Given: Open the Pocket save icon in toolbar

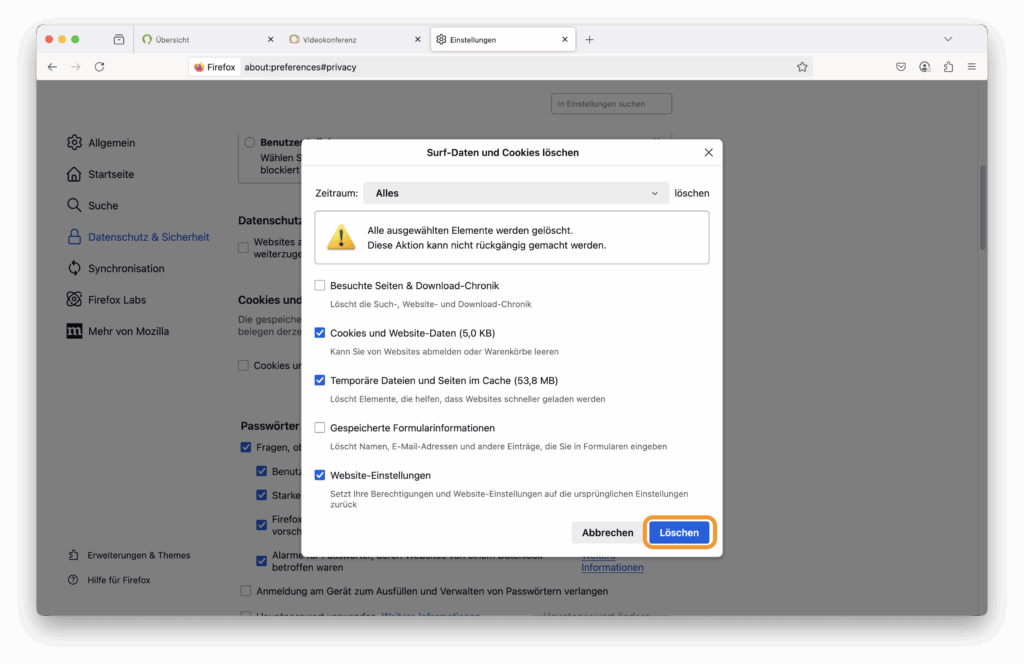Looking at the screenshot, I should [x=901, y=67].
